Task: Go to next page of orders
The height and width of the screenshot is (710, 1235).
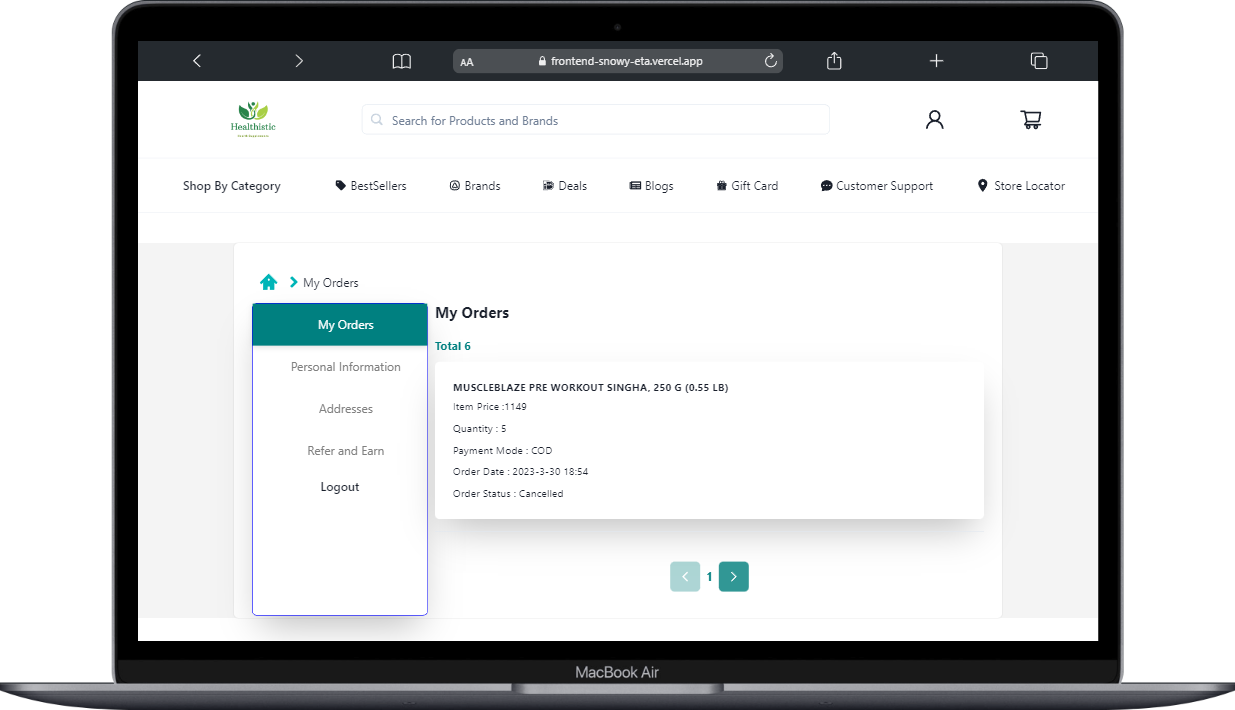Action: [733, 577]
